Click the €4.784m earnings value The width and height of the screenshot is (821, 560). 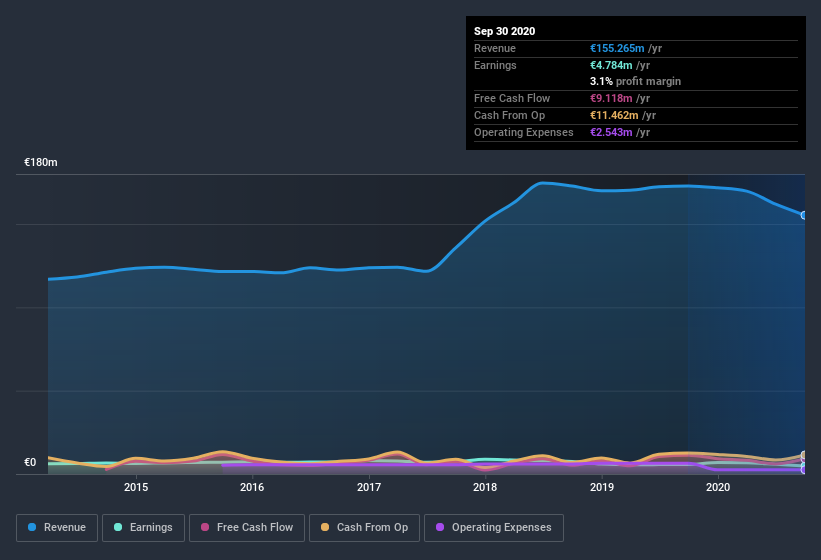click(611, 65)
